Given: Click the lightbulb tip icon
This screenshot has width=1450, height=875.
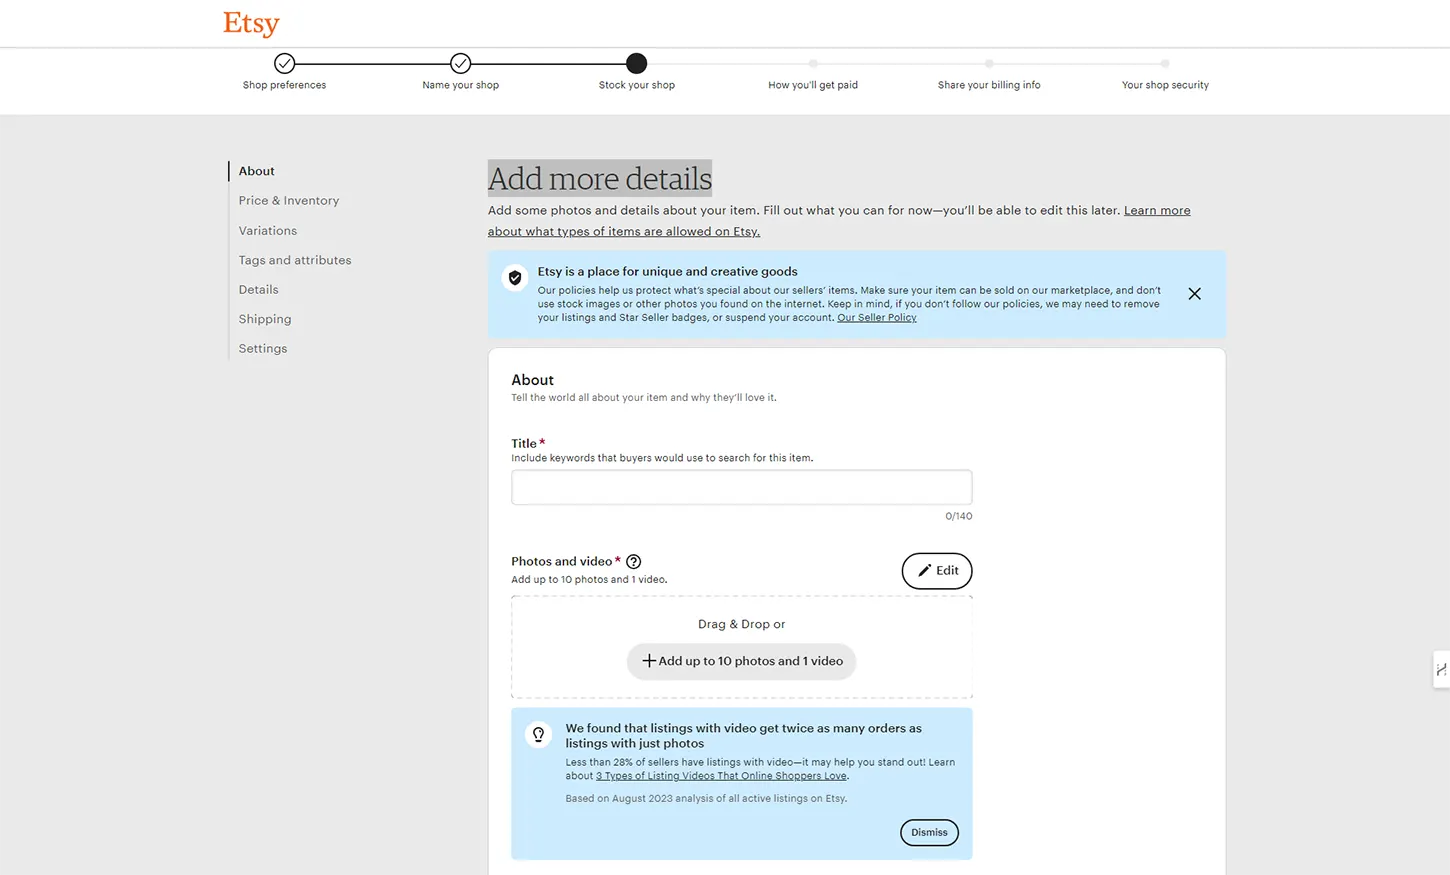Looking at the screenshot, I should click(x=538, y=735).
